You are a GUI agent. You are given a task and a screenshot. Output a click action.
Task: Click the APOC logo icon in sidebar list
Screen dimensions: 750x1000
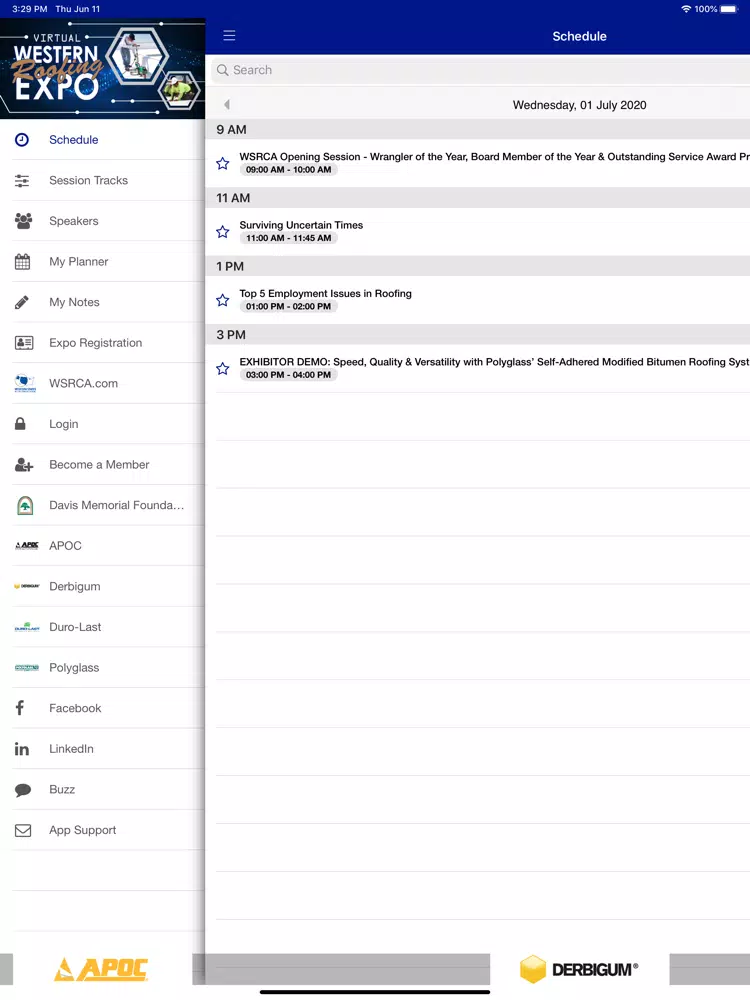coord(27,545)
